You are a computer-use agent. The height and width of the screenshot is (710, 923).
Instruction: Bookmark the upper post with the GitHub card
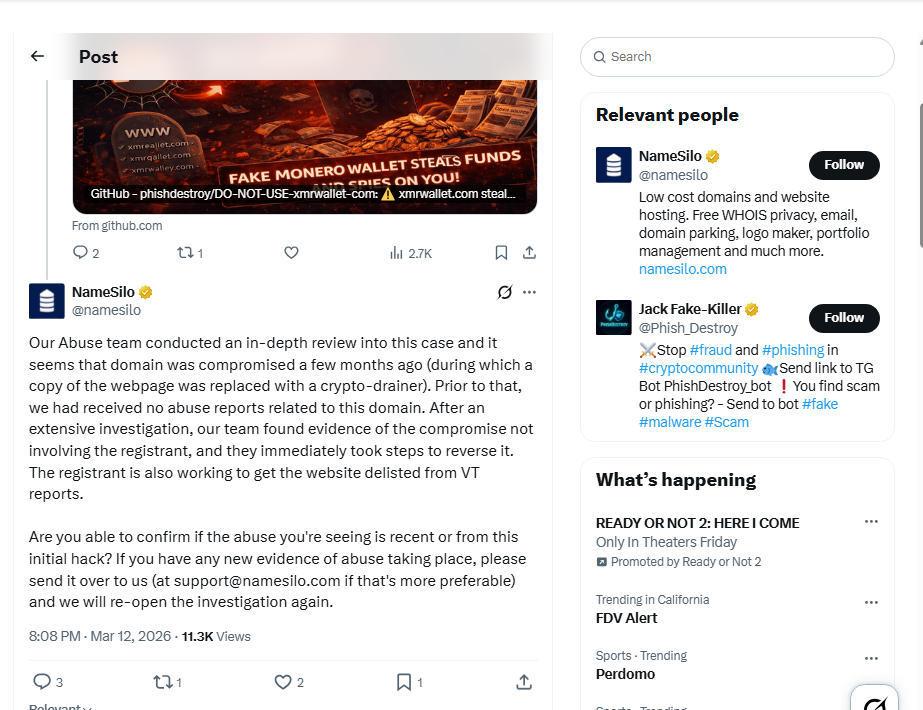coord(501,253)
